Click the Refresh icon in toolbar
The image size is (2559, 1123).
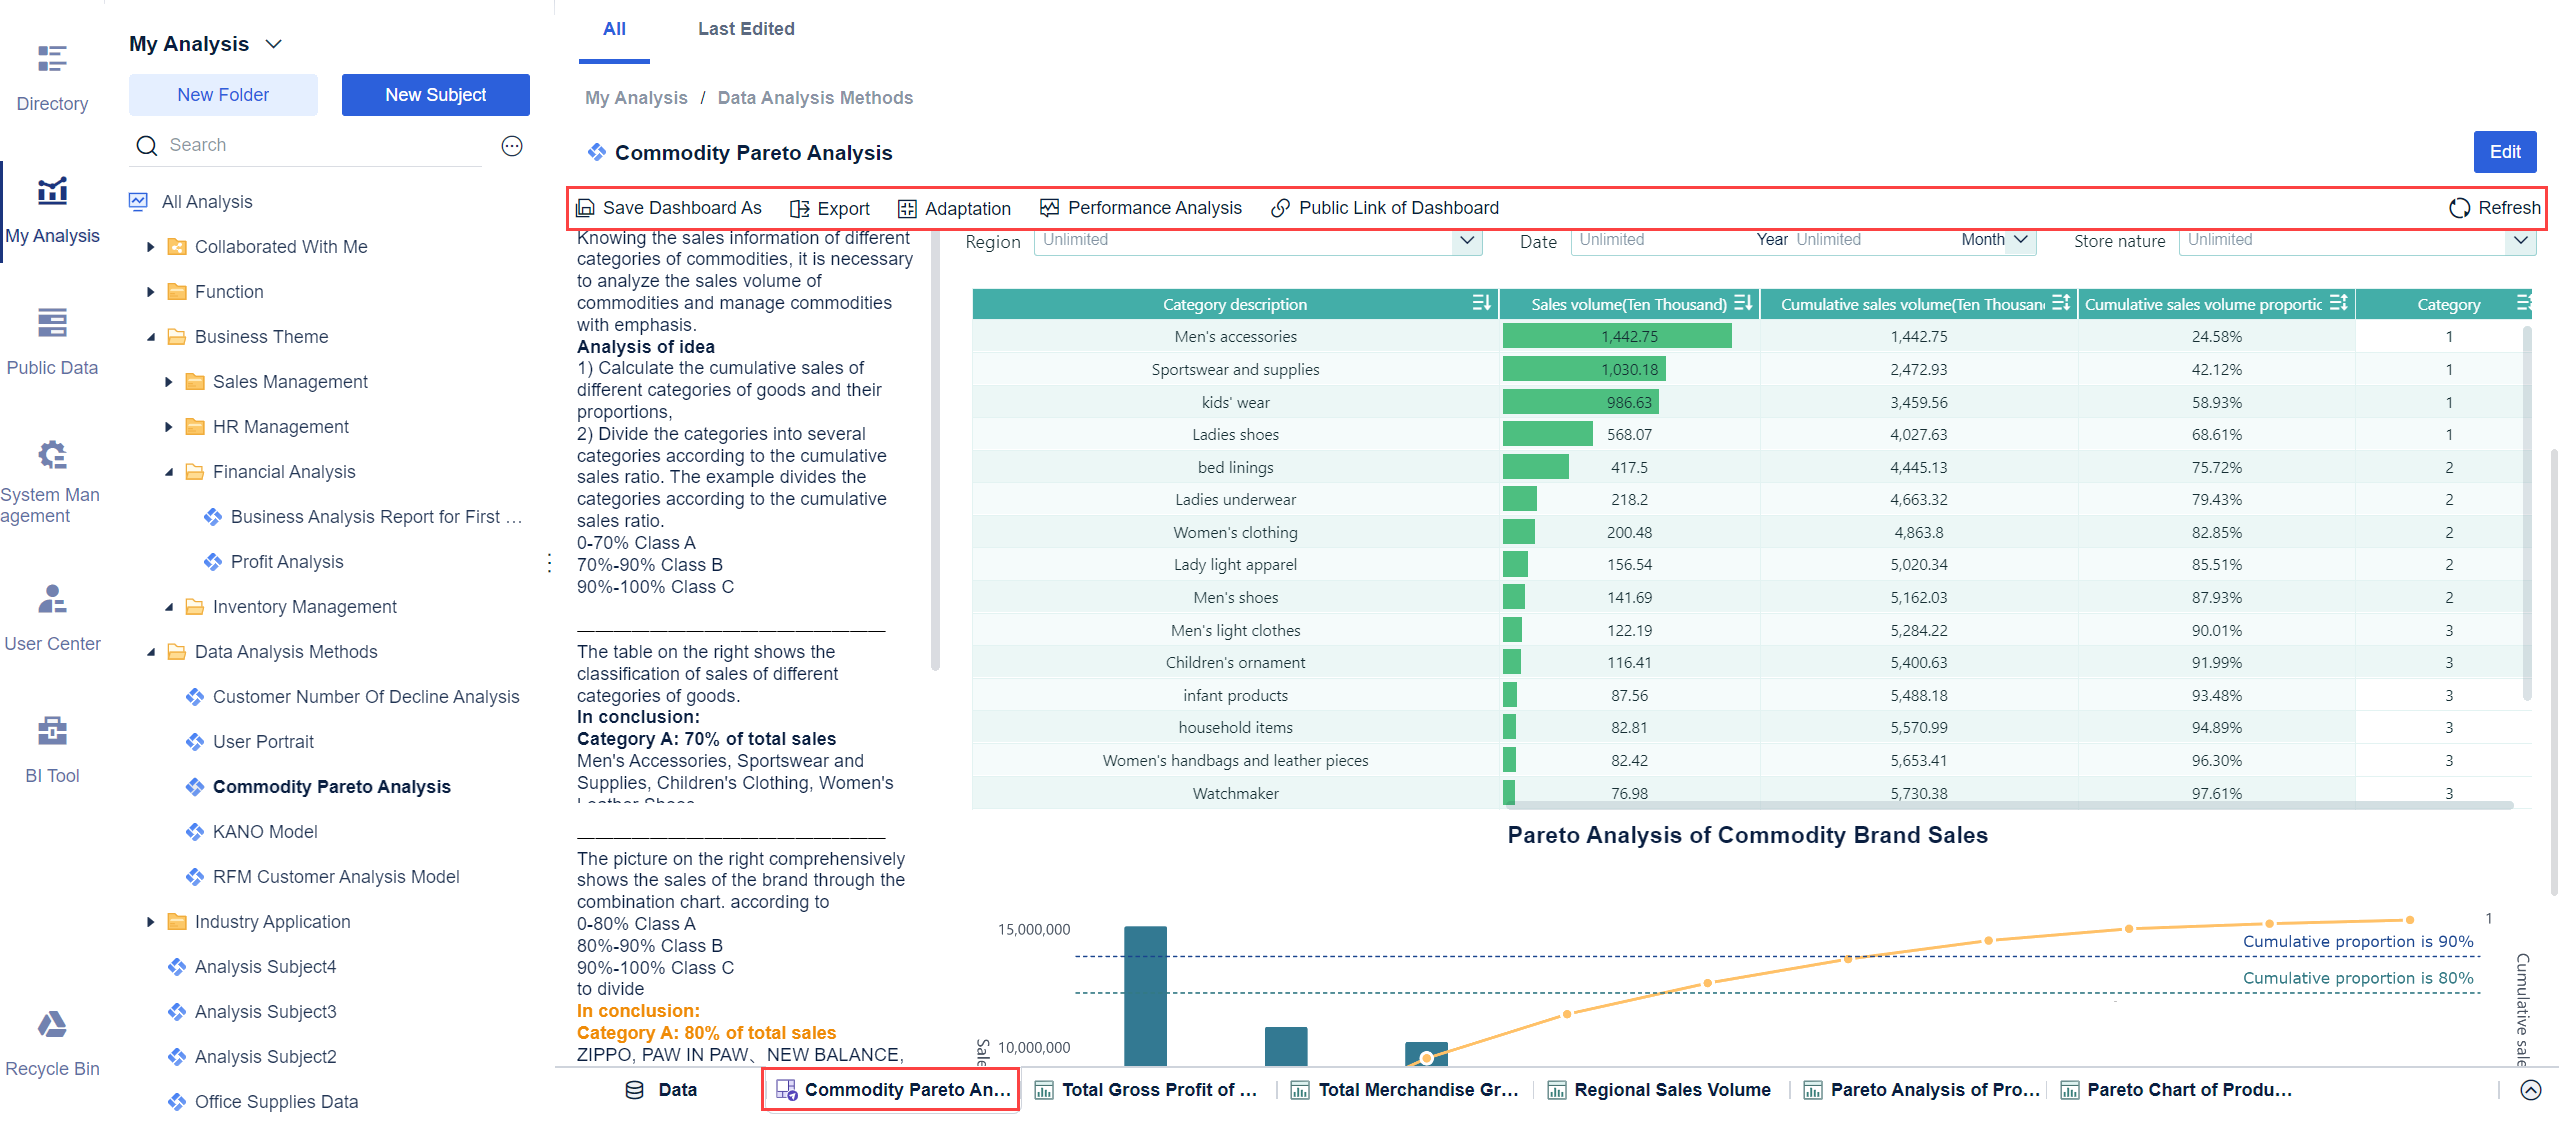point(2459,208)
